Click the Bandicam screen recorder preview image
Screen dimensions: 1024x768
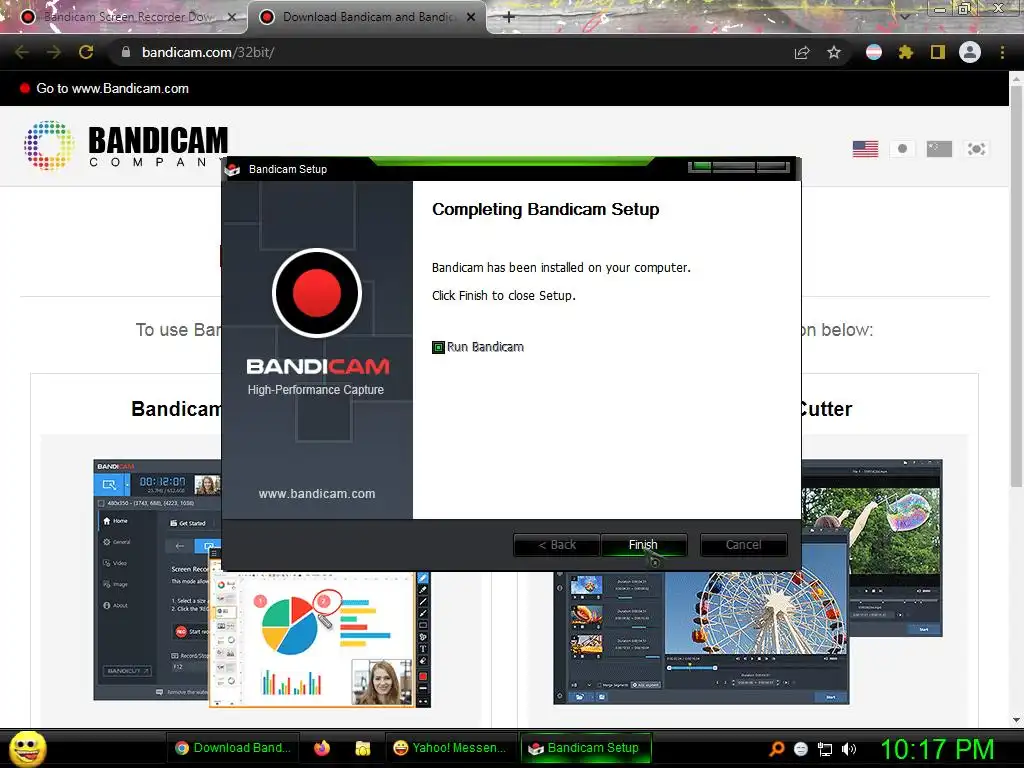[x=261, y=583]
